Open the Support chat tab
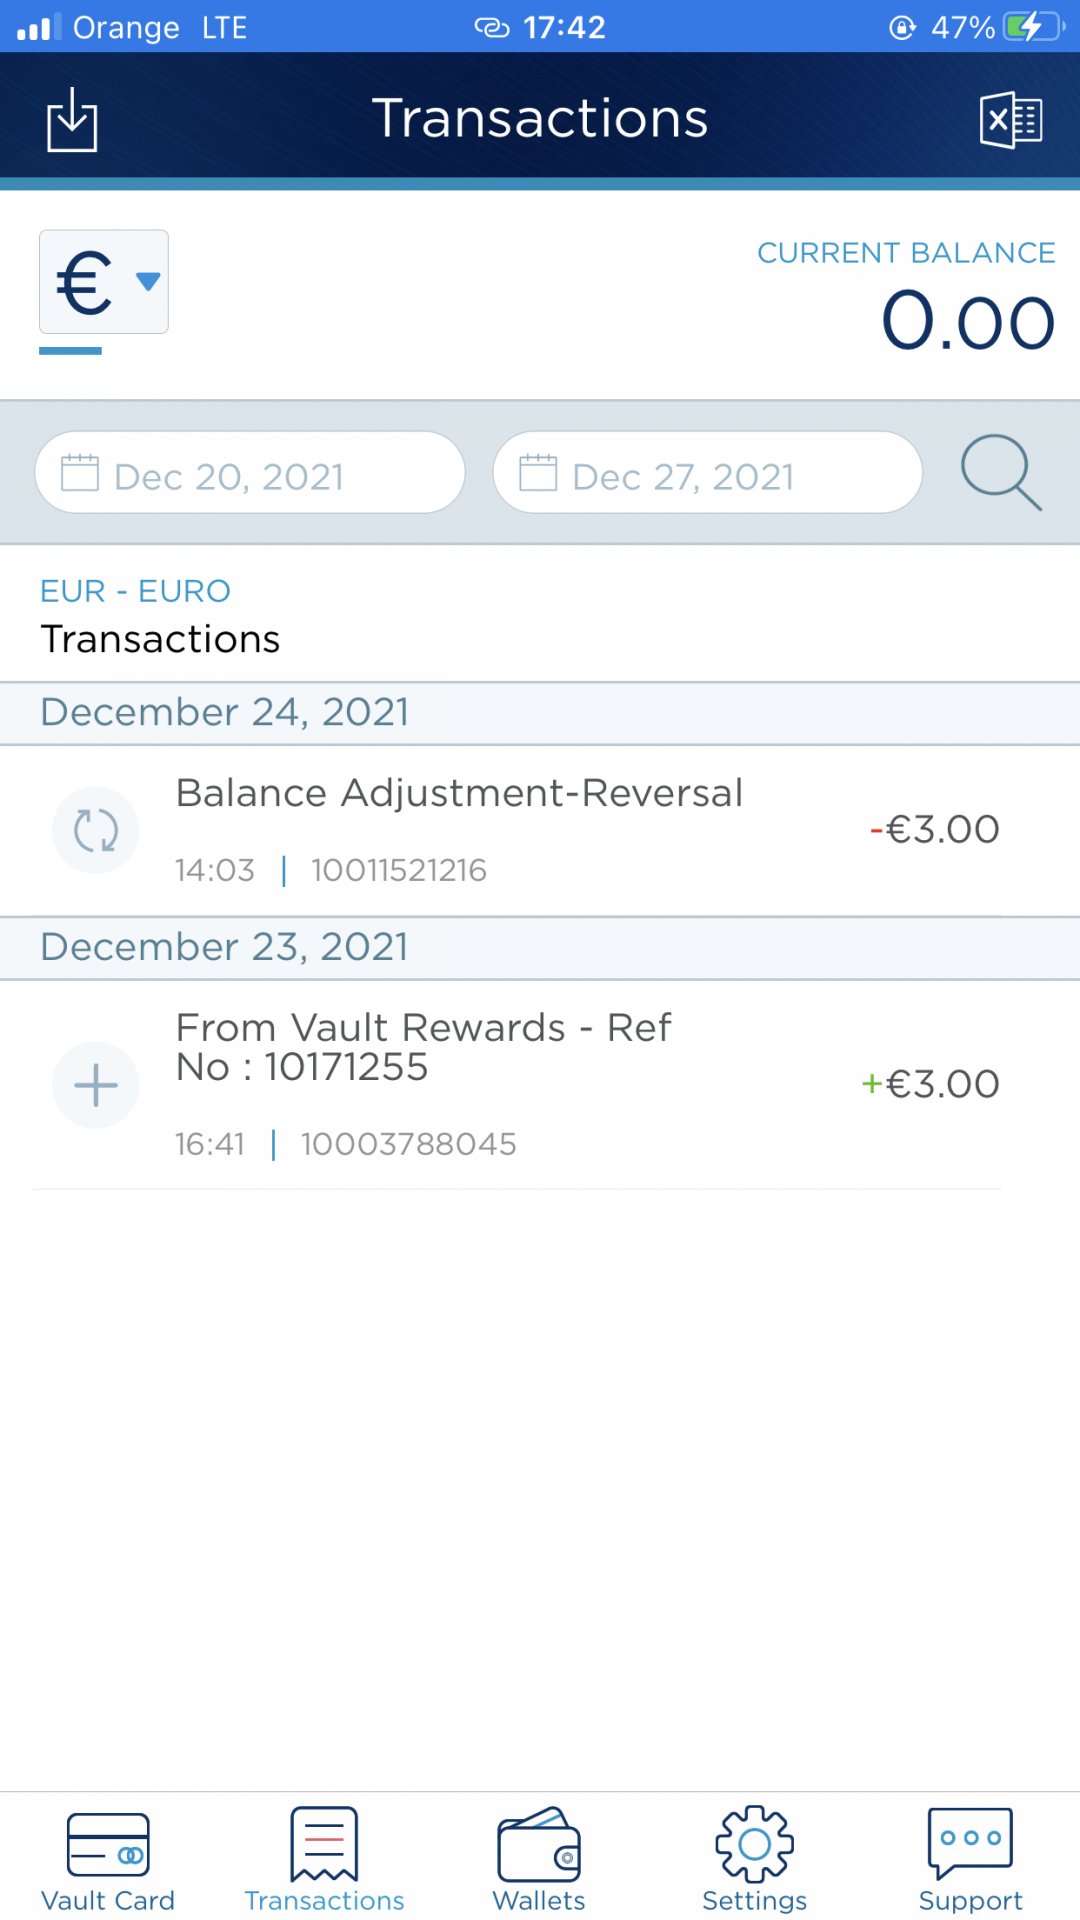 970,1858
